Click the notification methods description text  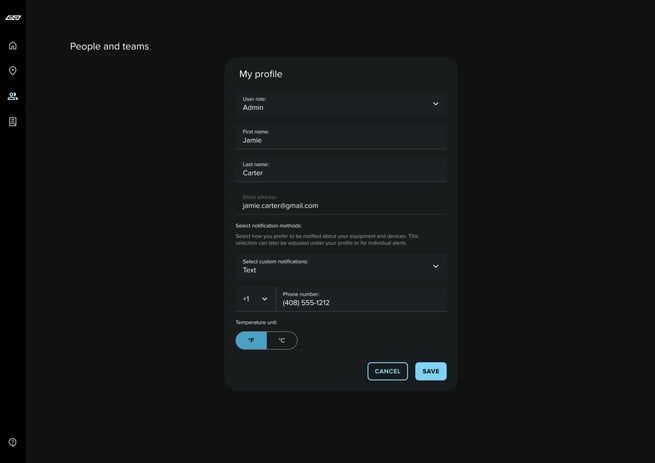(x=327, y=240)
